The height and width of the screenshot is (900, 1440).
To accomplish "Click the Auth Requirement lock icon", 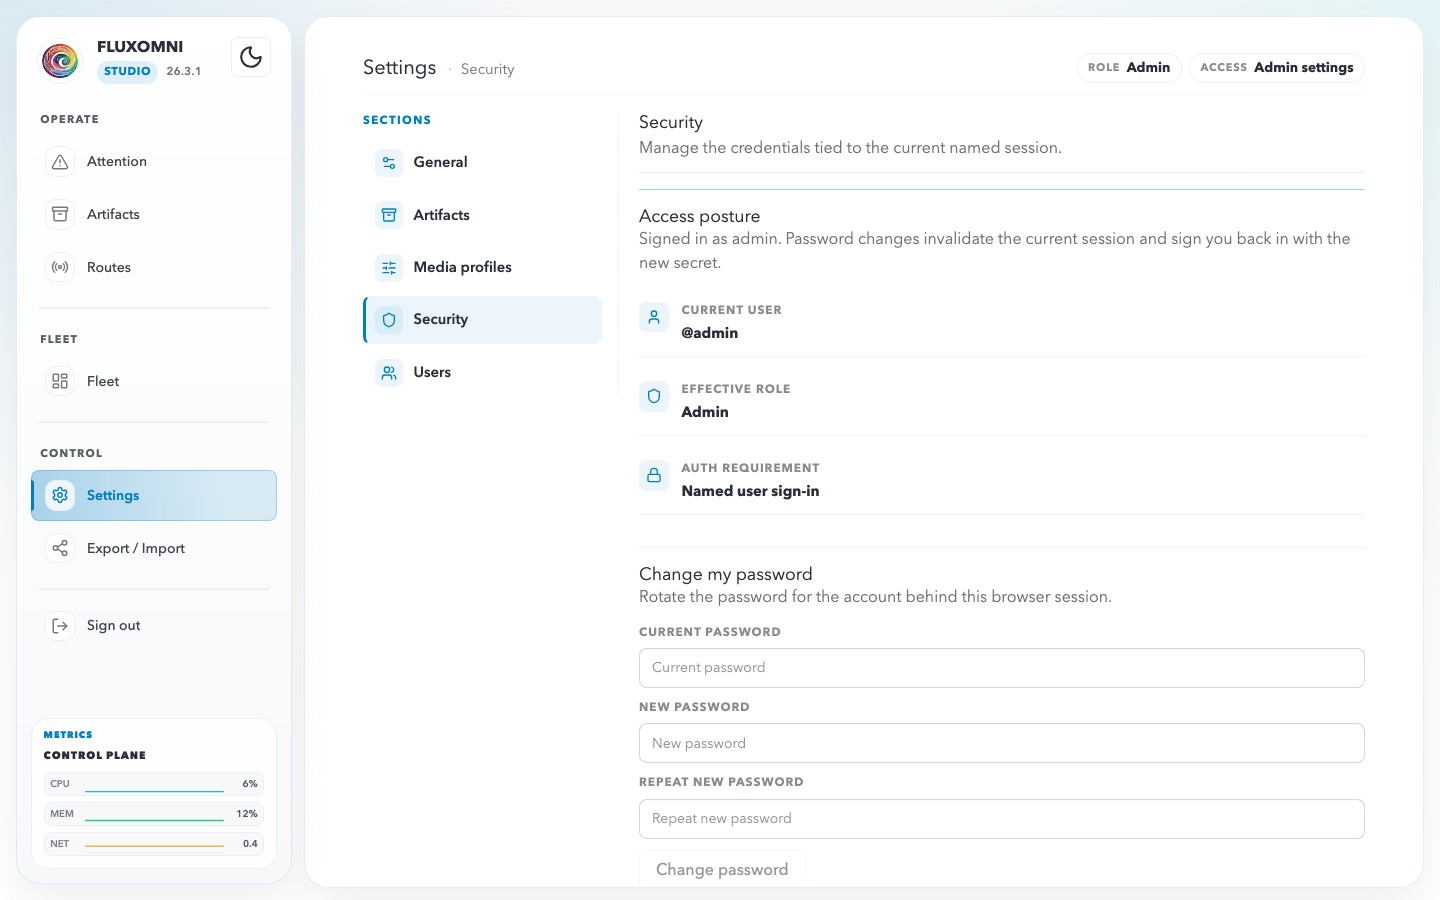I will (x=654, y=475).
